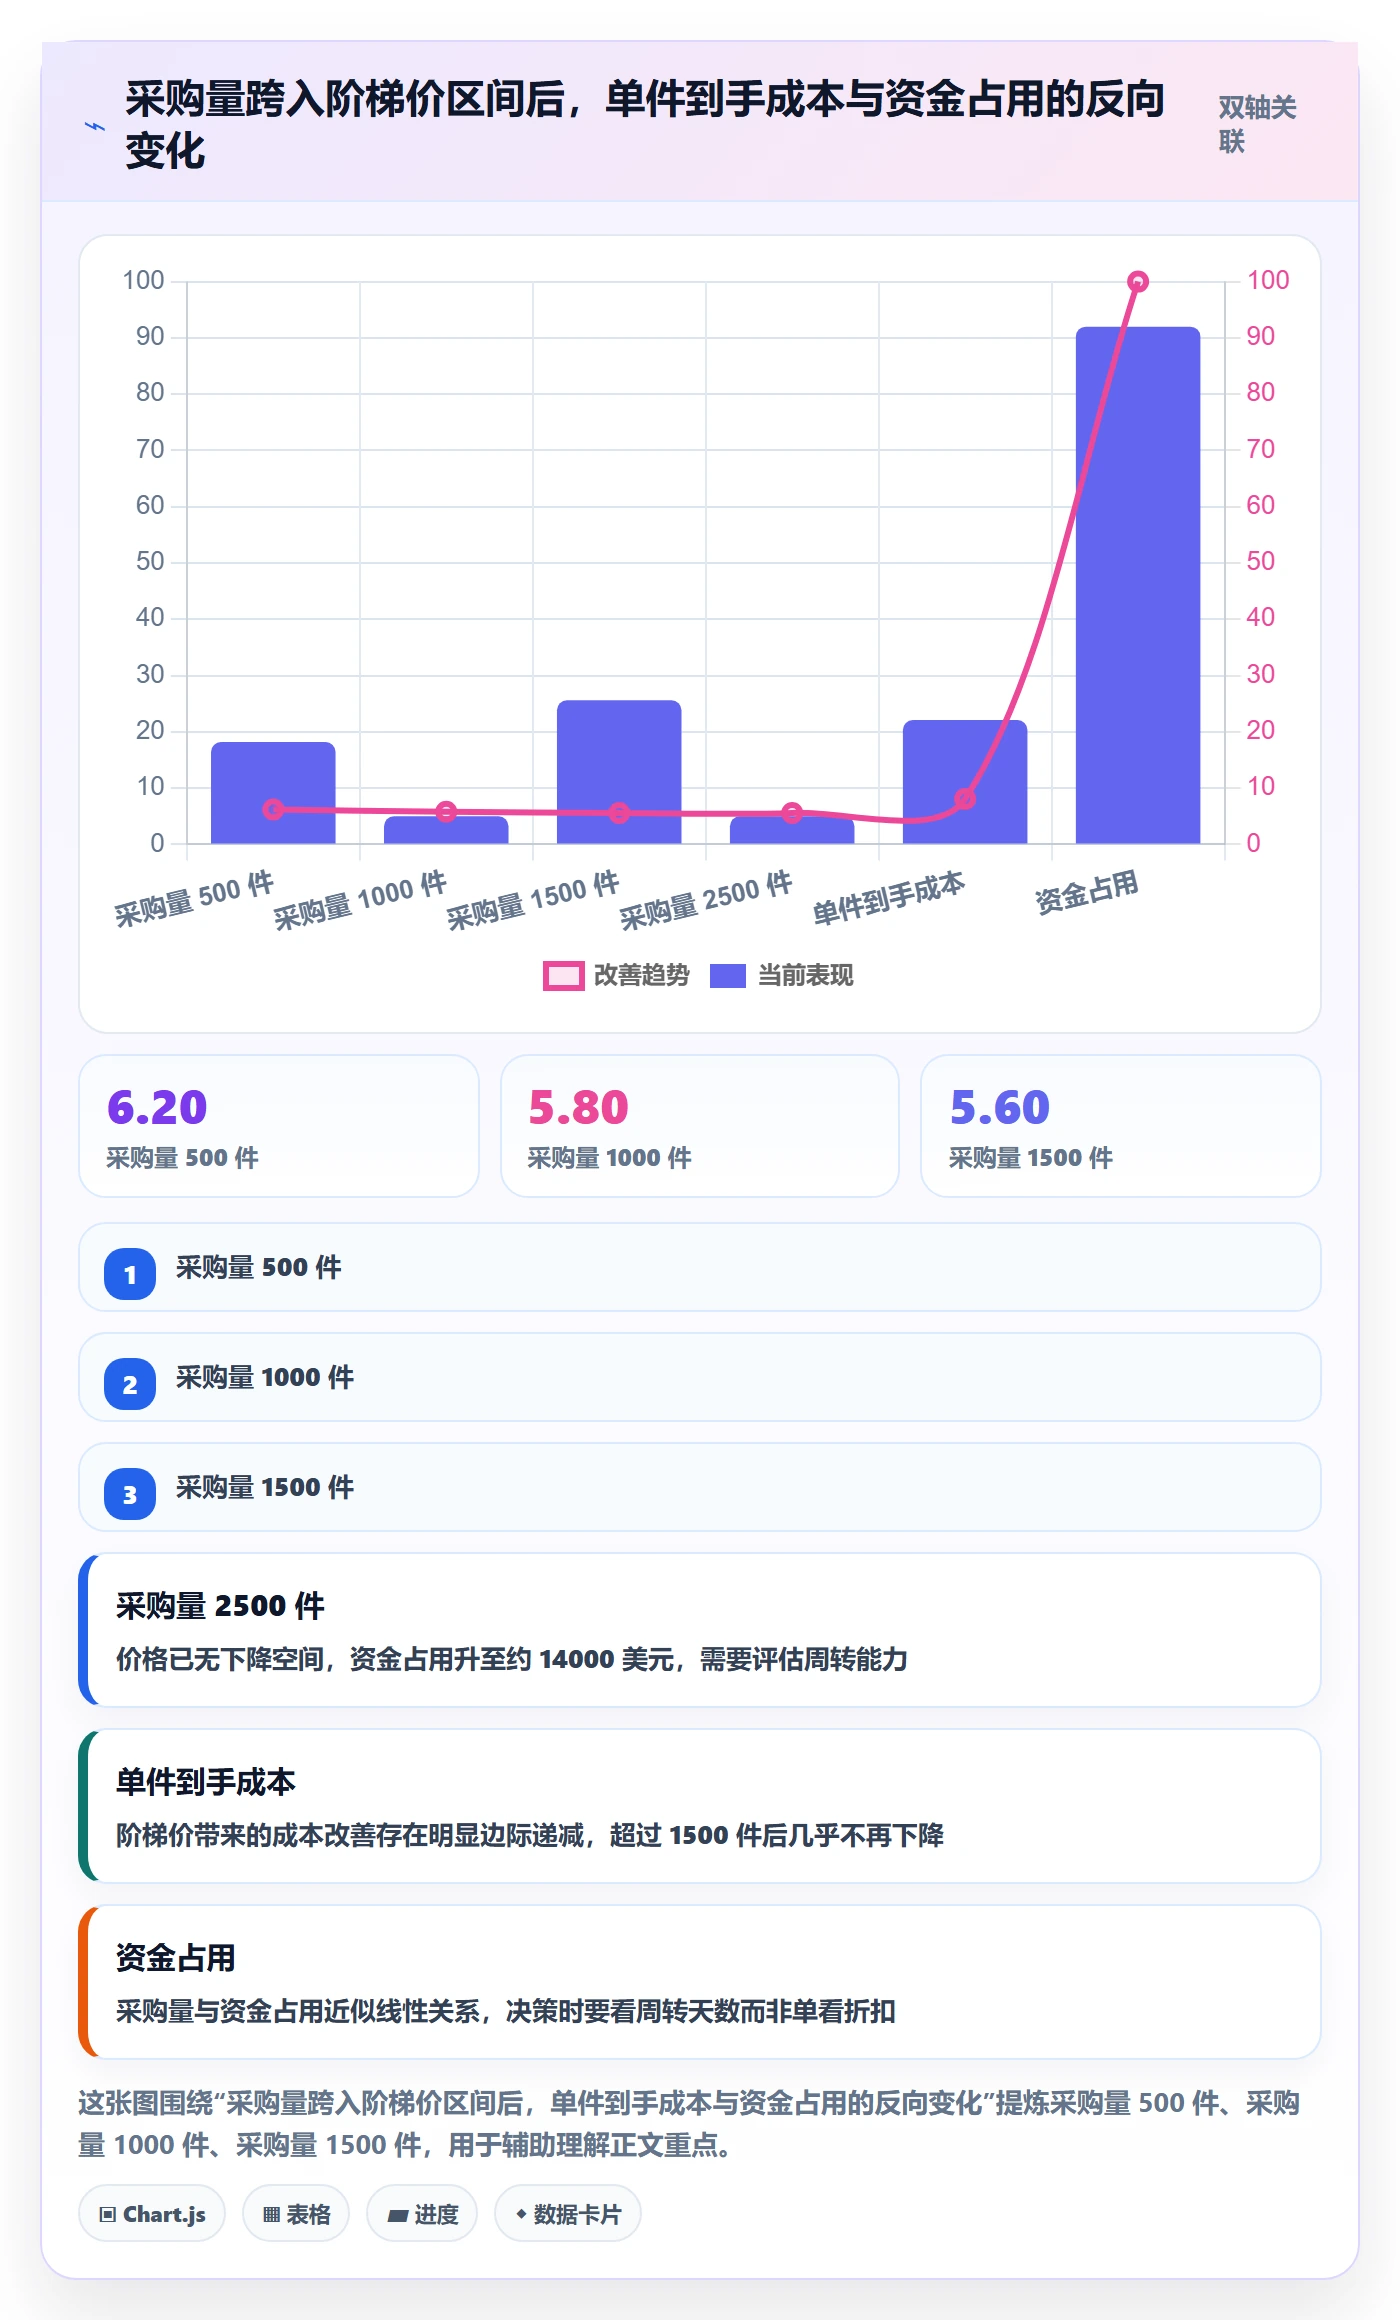Click the 双轴关联 badge in header
This screenshot has width=1400, height=2320.
pos(1257,125)
